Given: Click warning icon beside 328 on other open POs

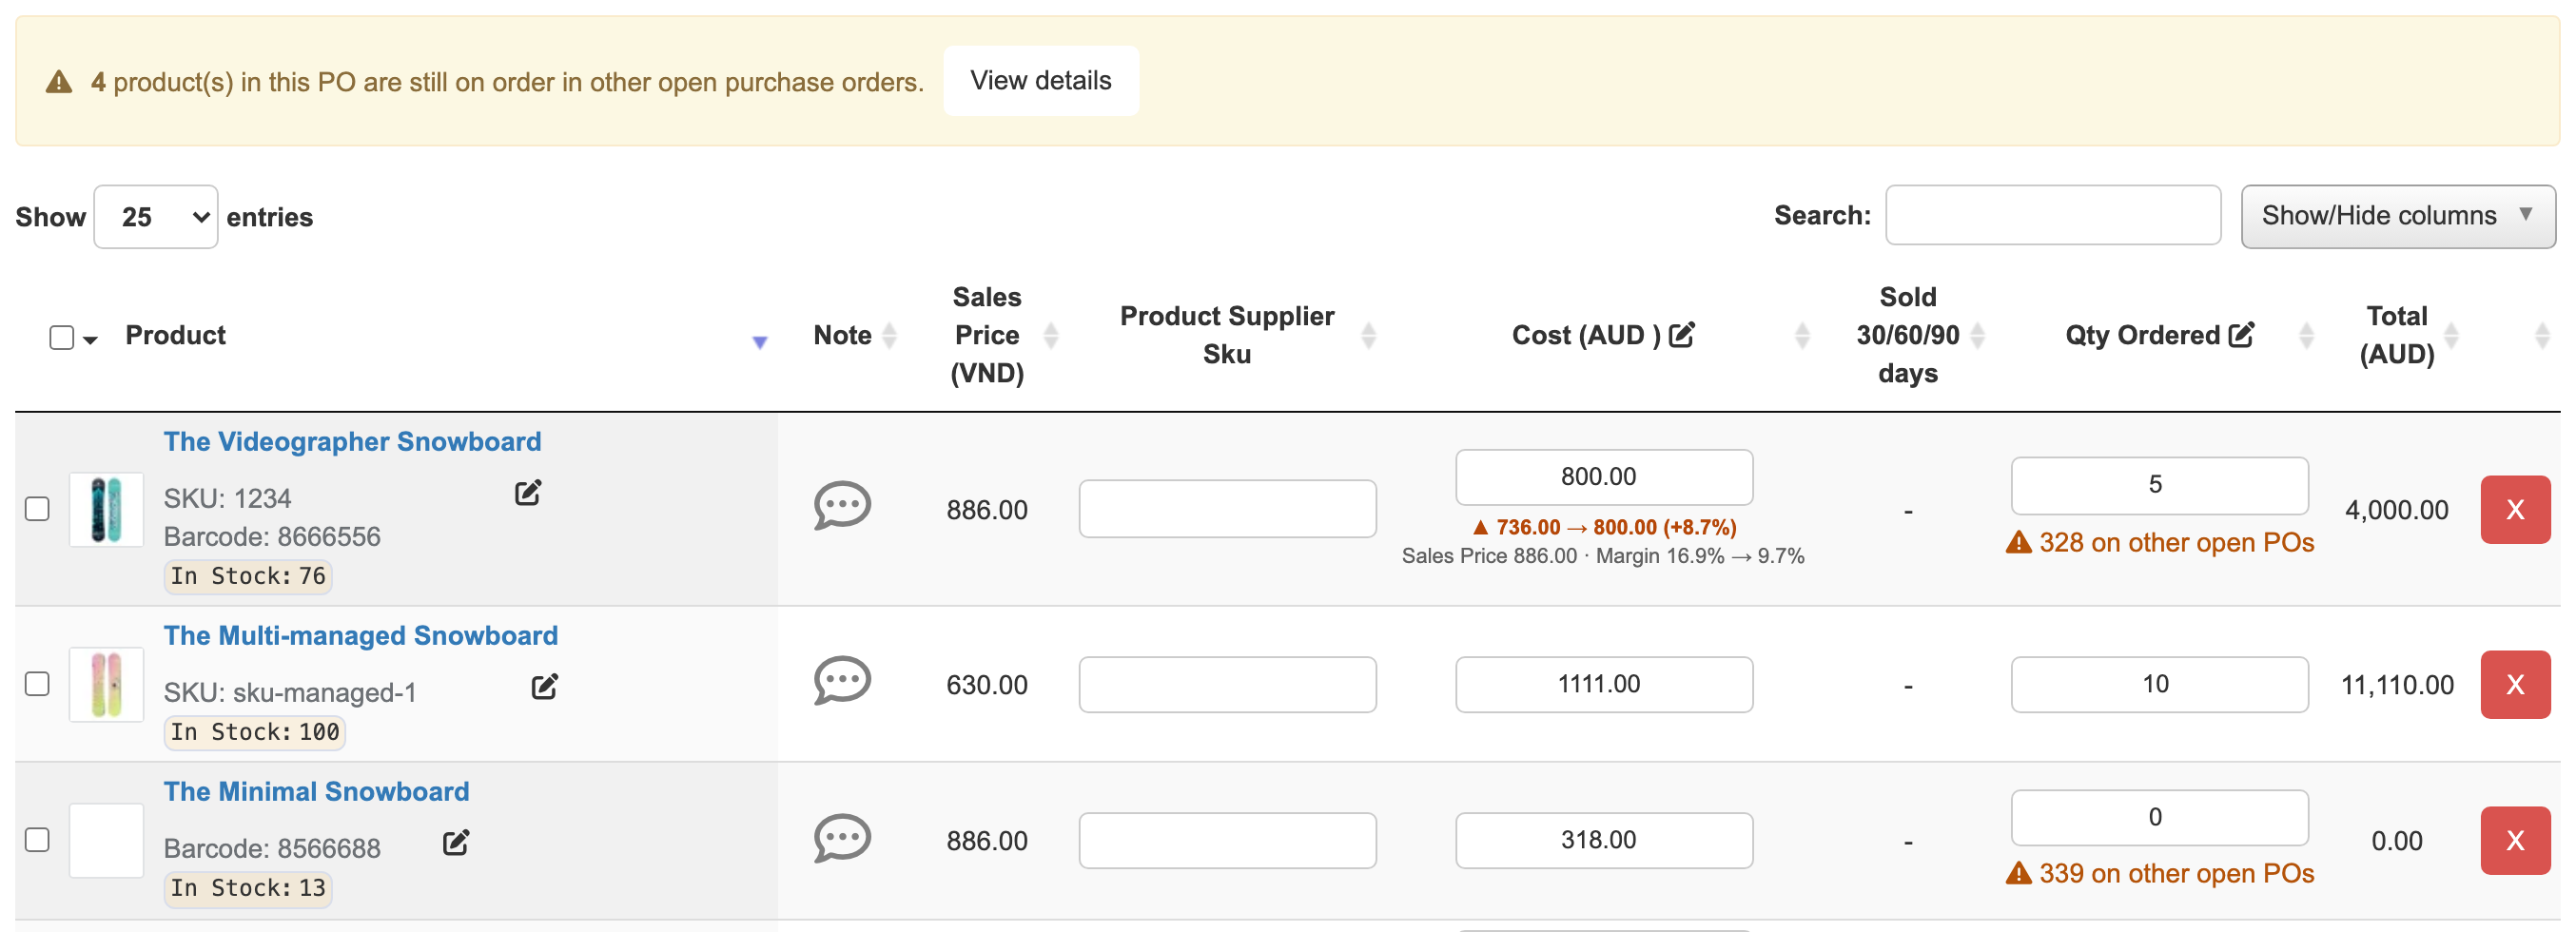Looking at the screenshot, I should (2019, 542).
